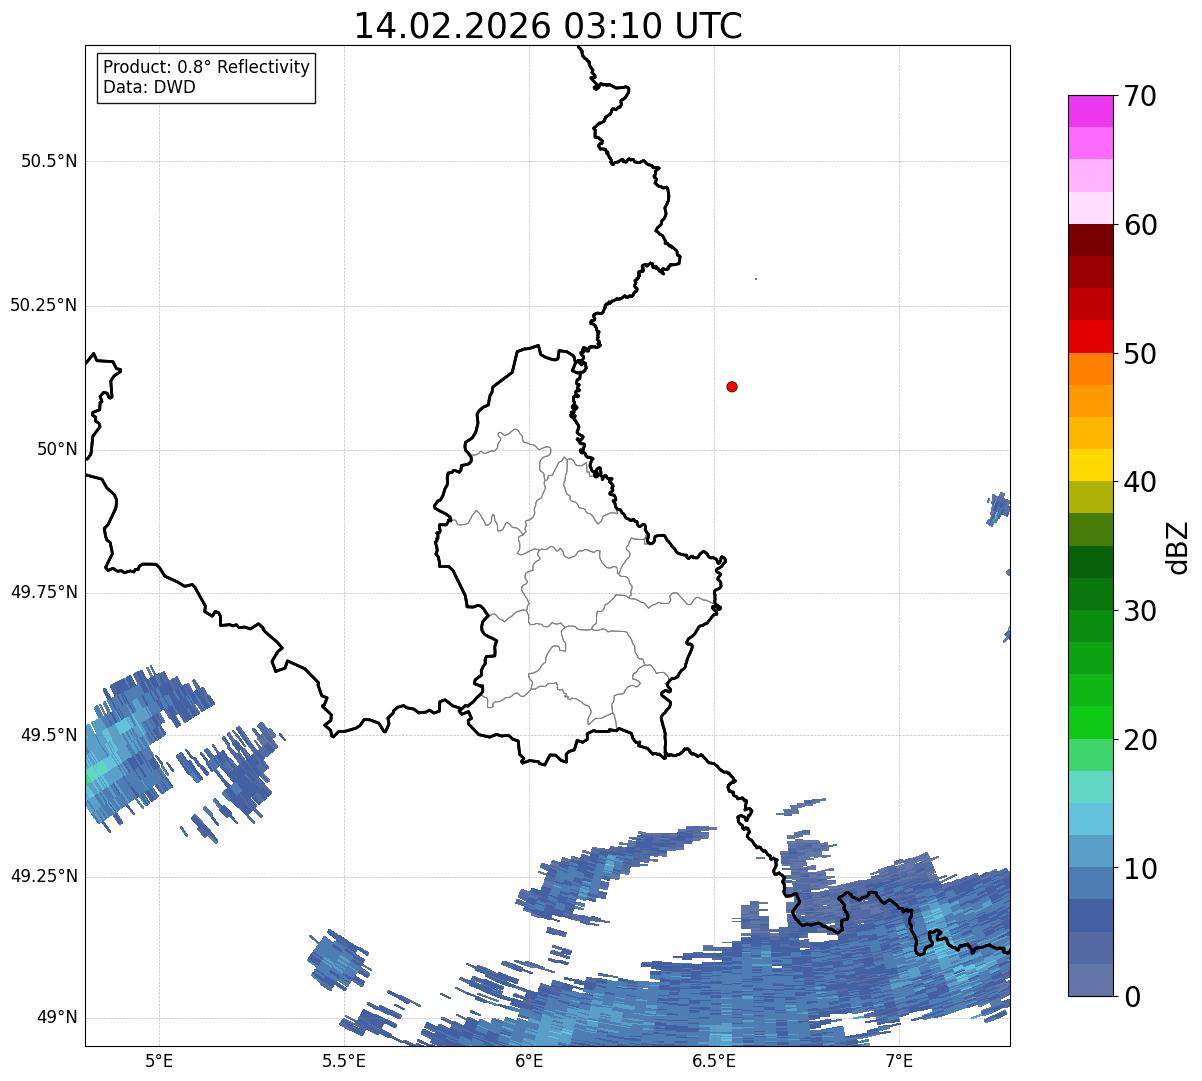Click the 7°E longitude label
1202x1081 pixels.
pyautogui.click(x=900, y=1060)
